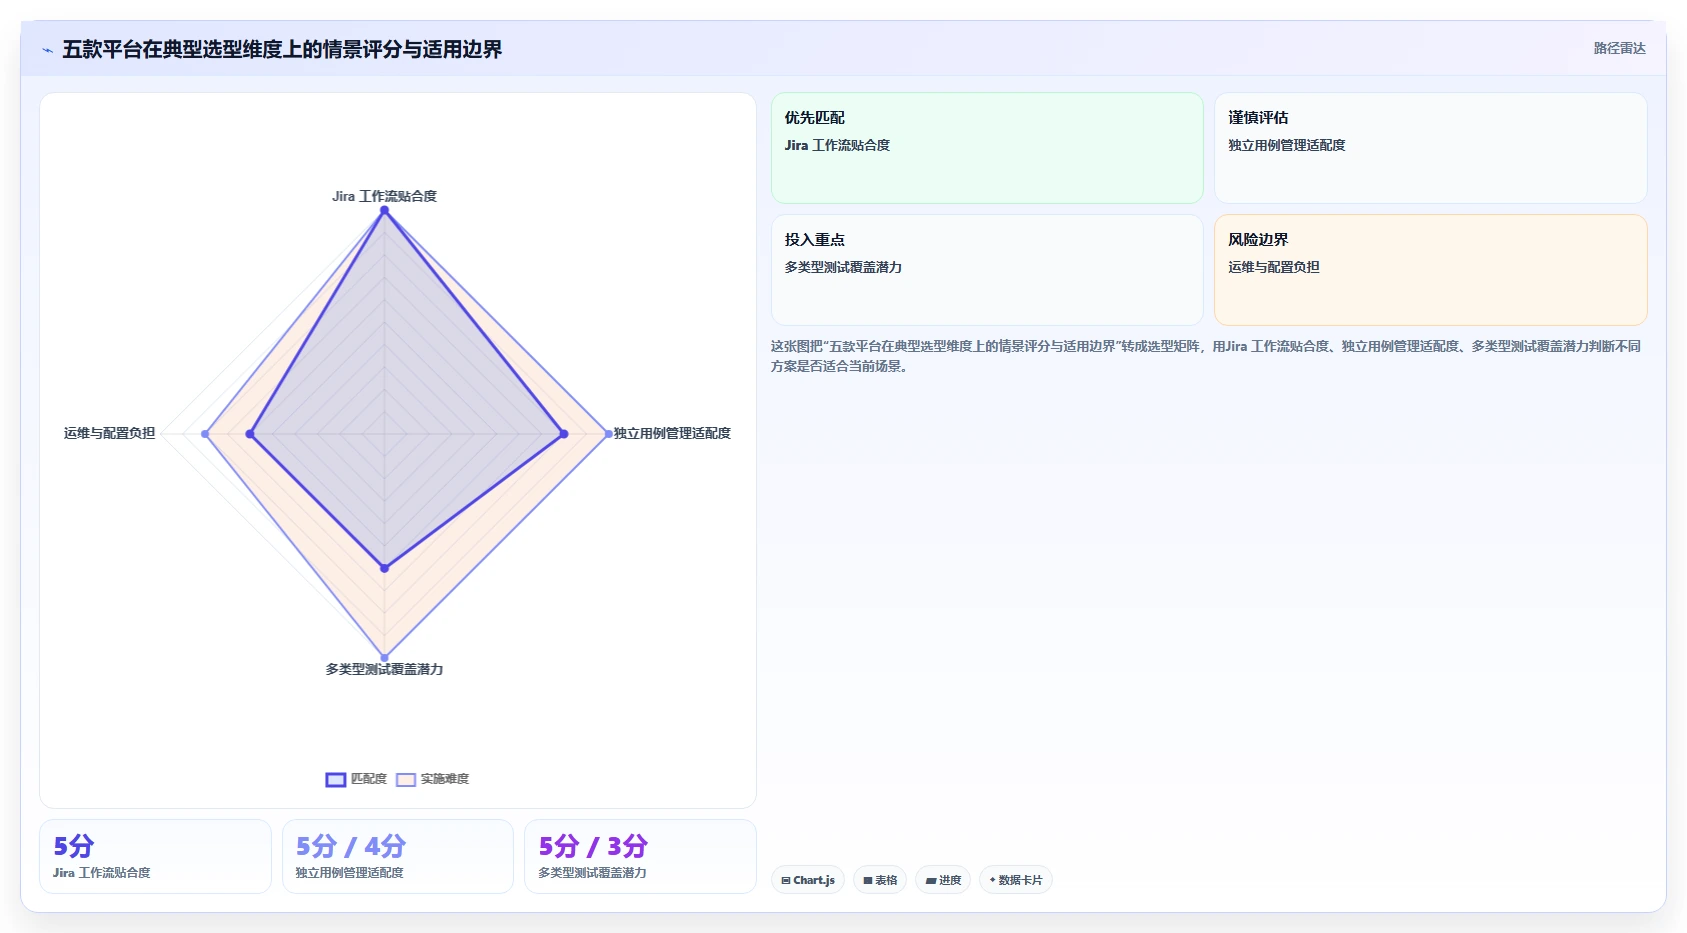Toggle the 实施难度 legend swatch
Screen dimensions: 1687x933
[406, 779]
